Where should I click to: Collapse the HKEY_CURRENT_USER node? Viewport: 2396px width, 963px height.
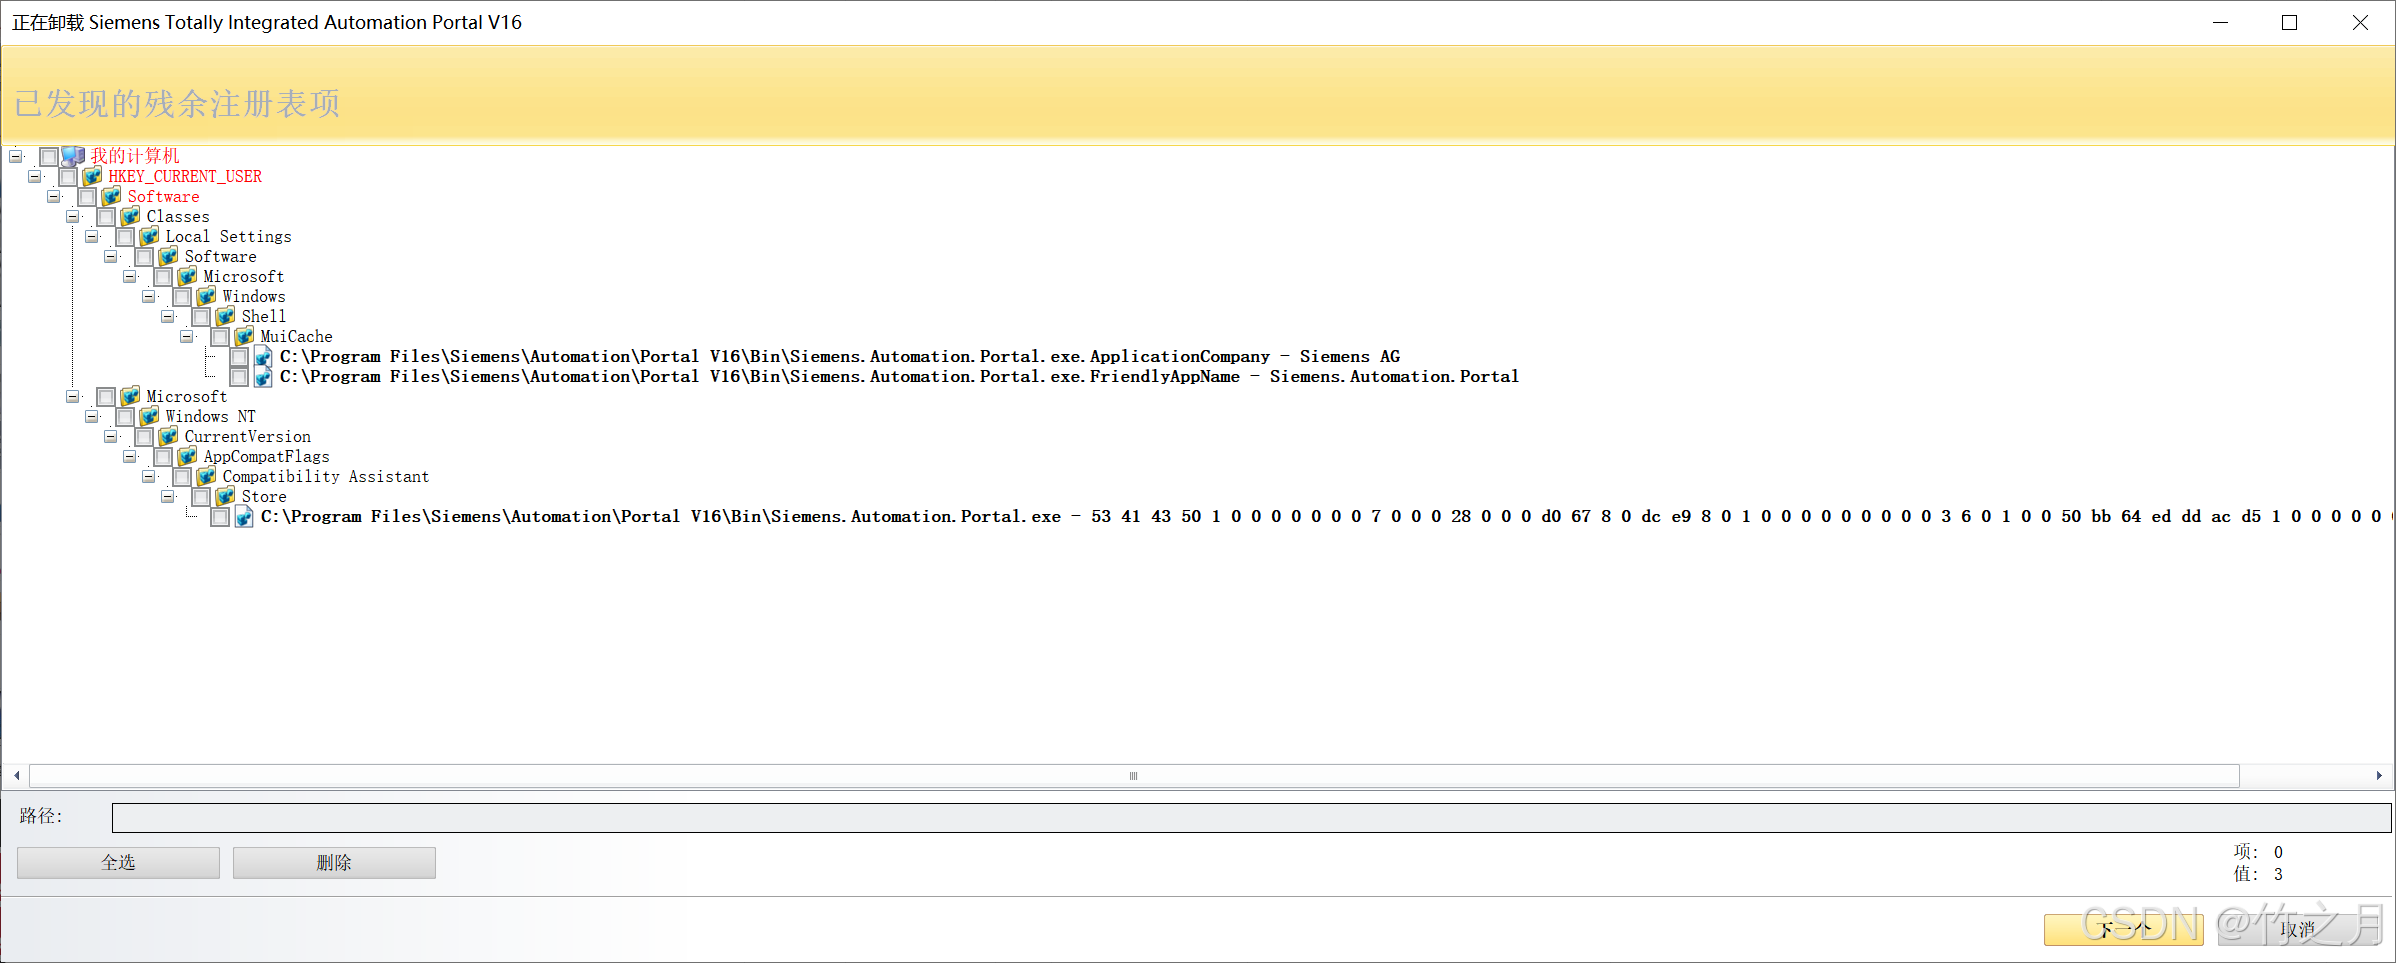click(x=34, y=176)
